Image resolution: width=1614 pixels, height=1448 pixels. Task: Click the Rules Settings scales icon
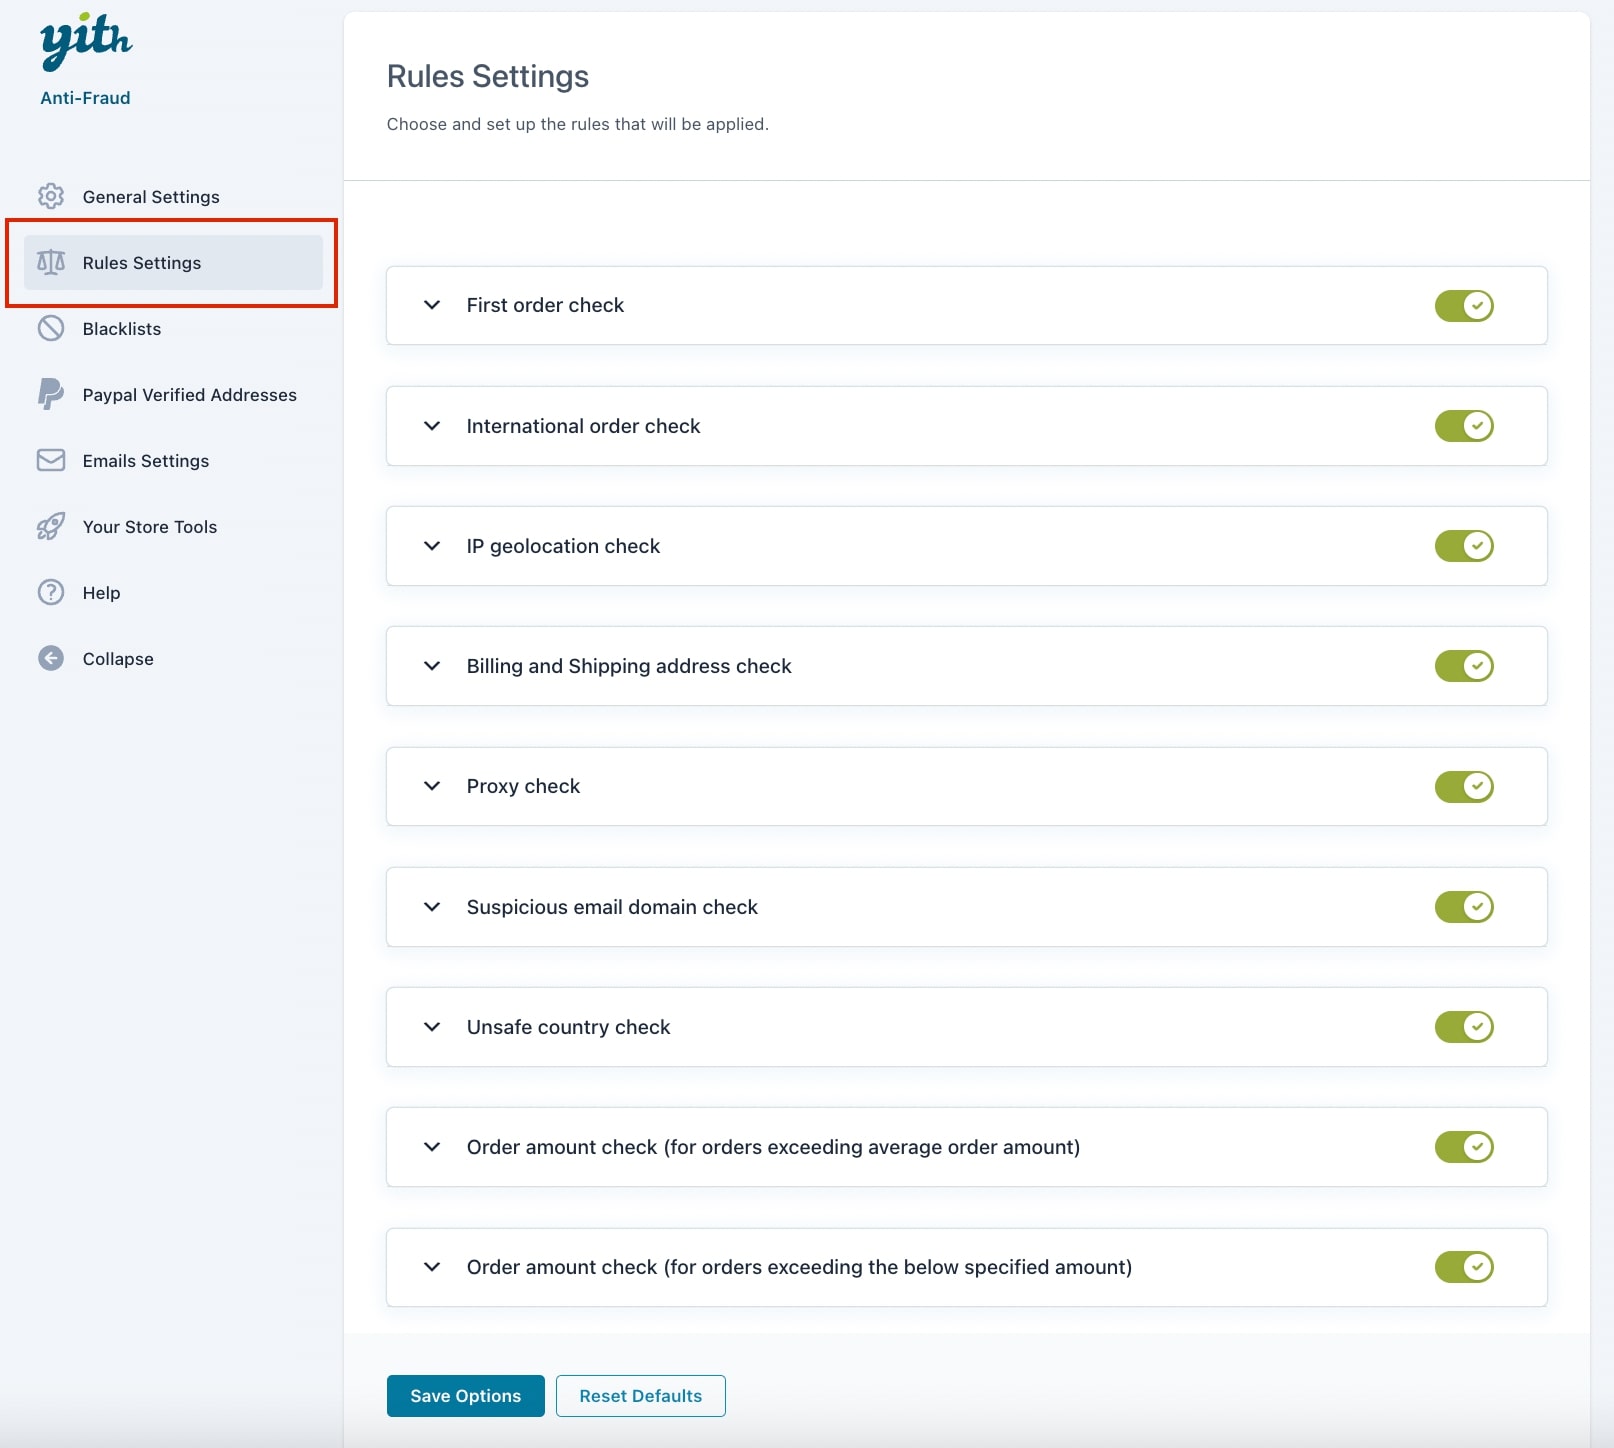(51, 262)
